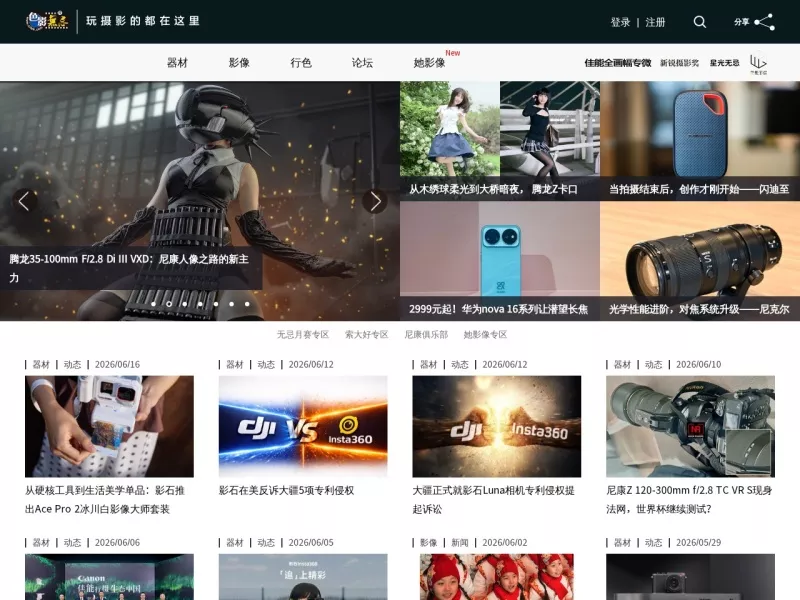Click the outlined cube logo icon in nav
This screenshot has height=600, width=800.
(758, 62)
